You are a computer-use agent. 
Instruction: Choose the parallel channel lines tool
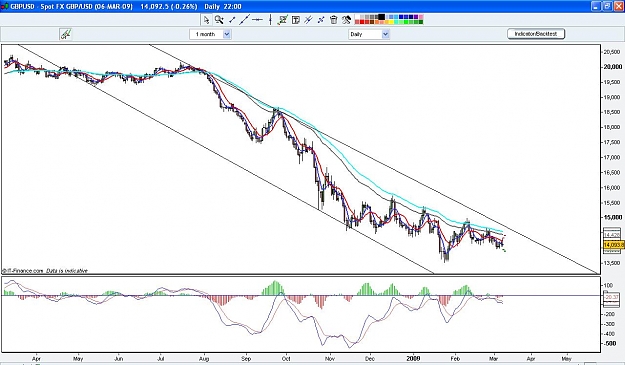pos(308,20)
